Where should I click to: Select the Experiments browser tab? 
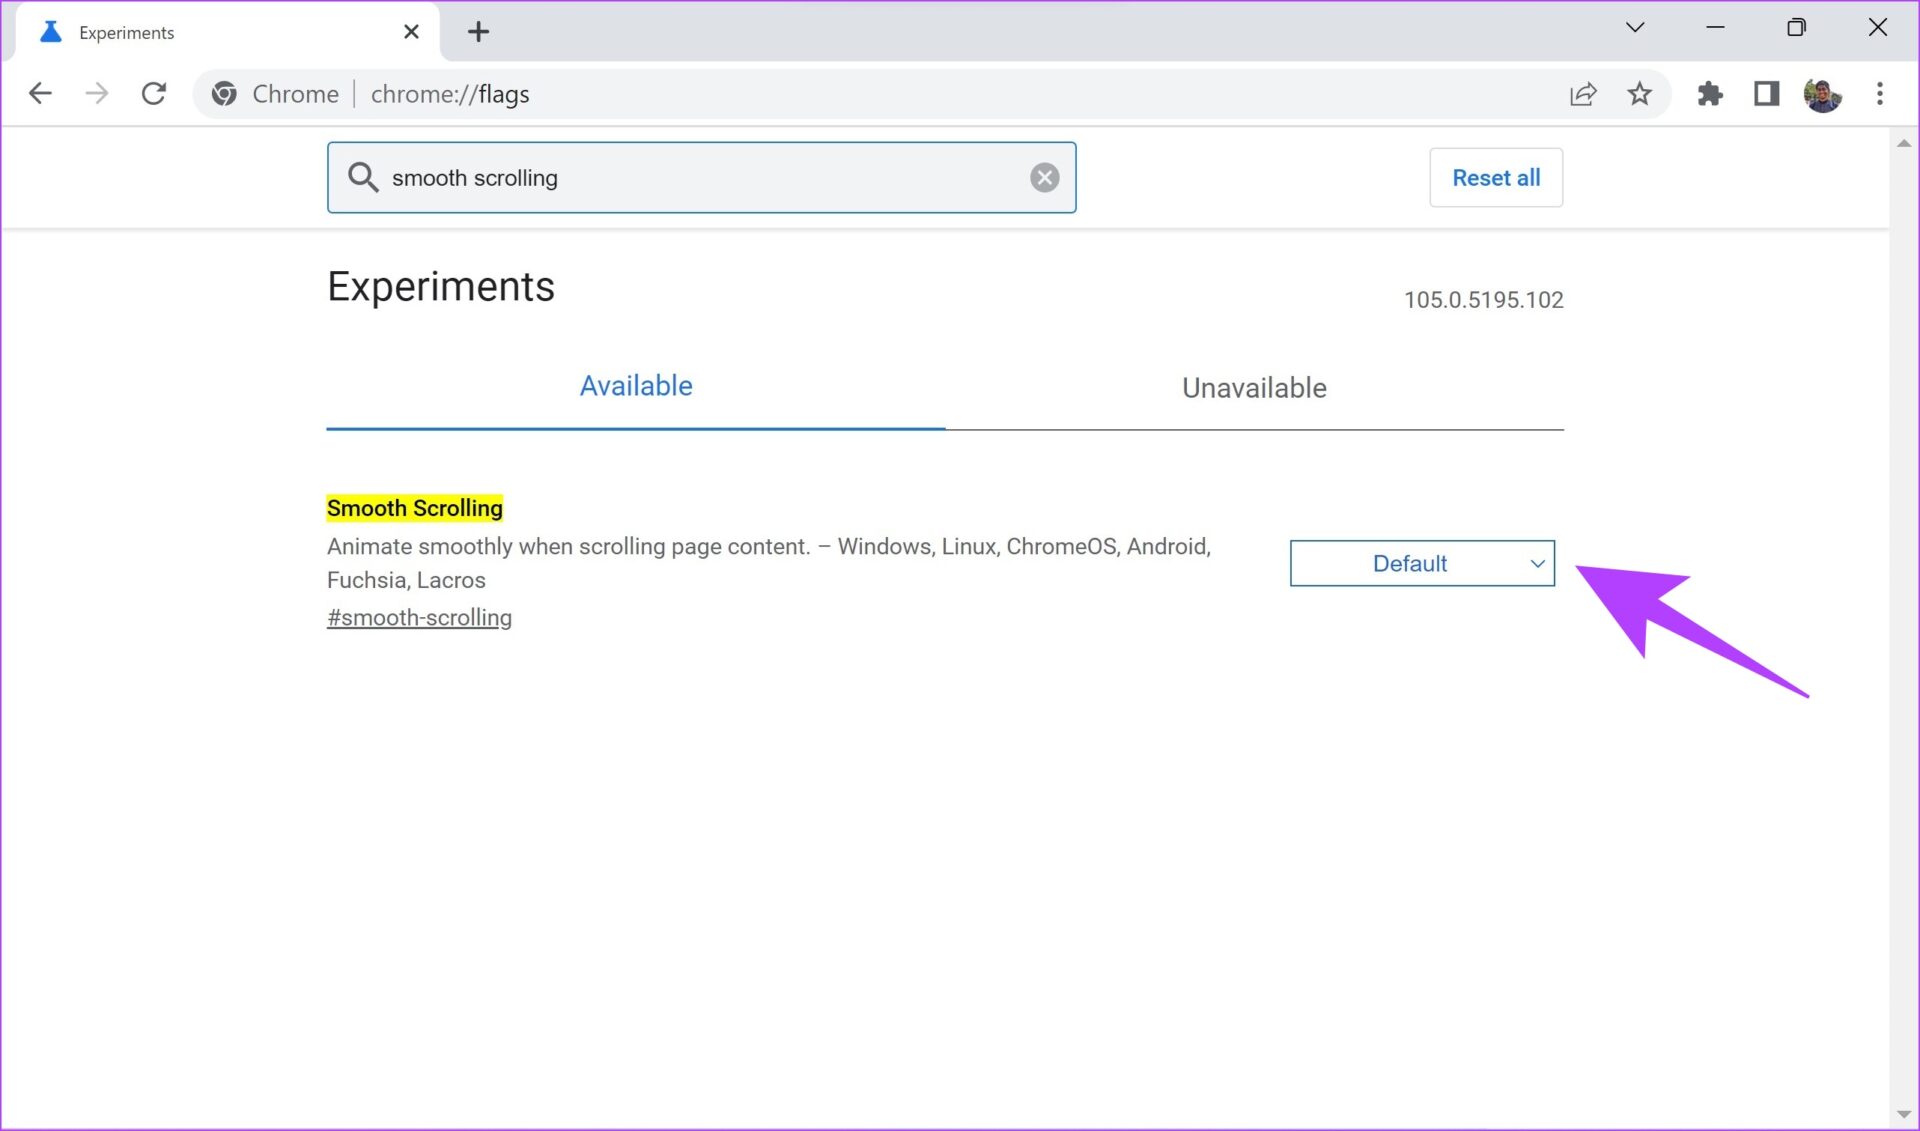pyautogui.click(x=229, y=32)
